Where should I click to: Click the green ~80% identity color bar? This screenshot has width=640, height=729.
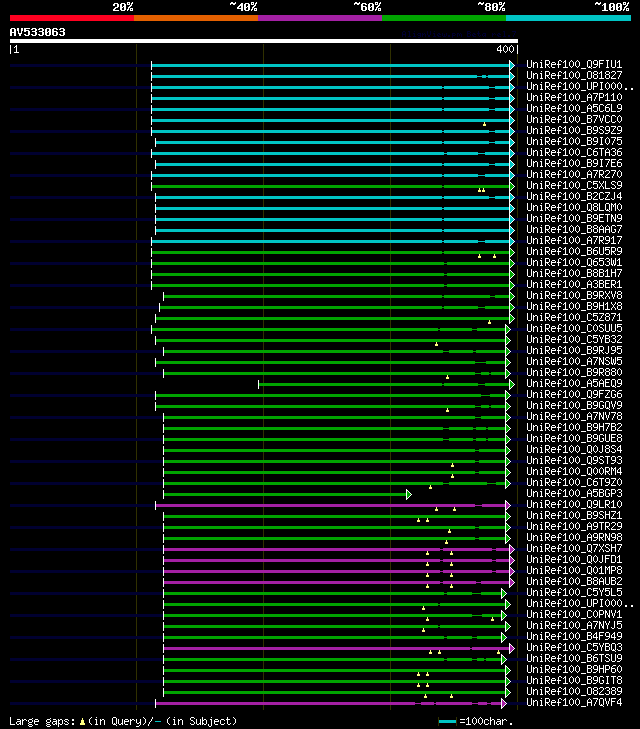tap(444, 18)
